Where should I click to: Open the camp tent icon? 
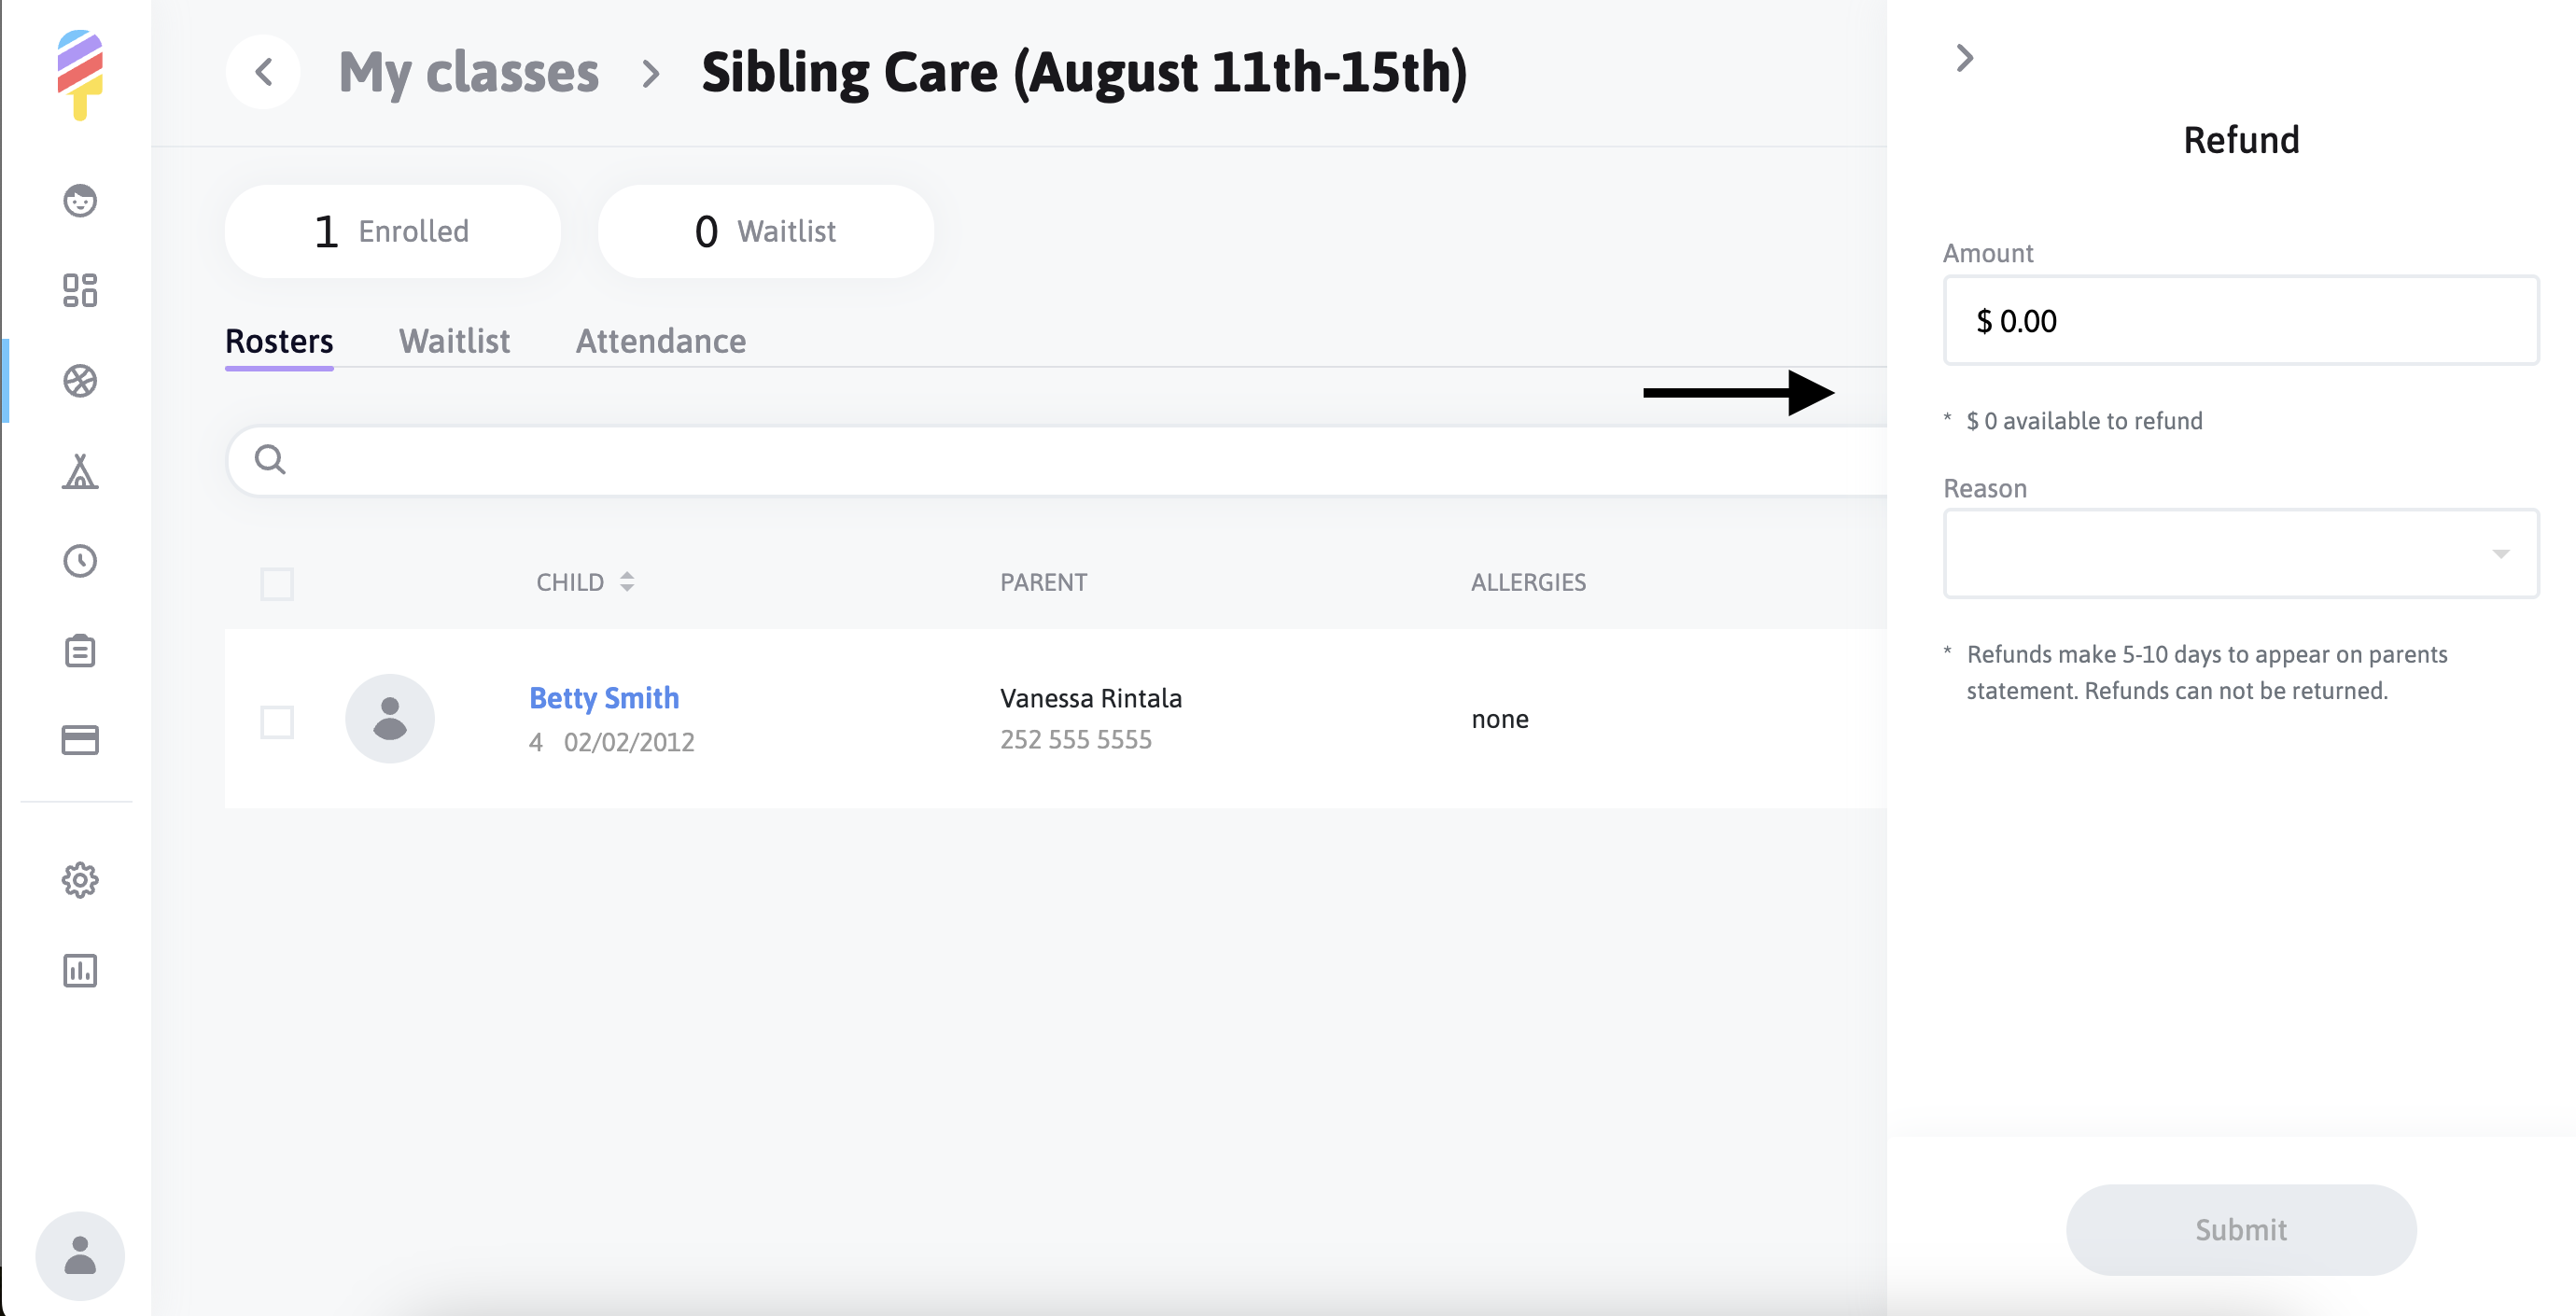coord(80,471)
